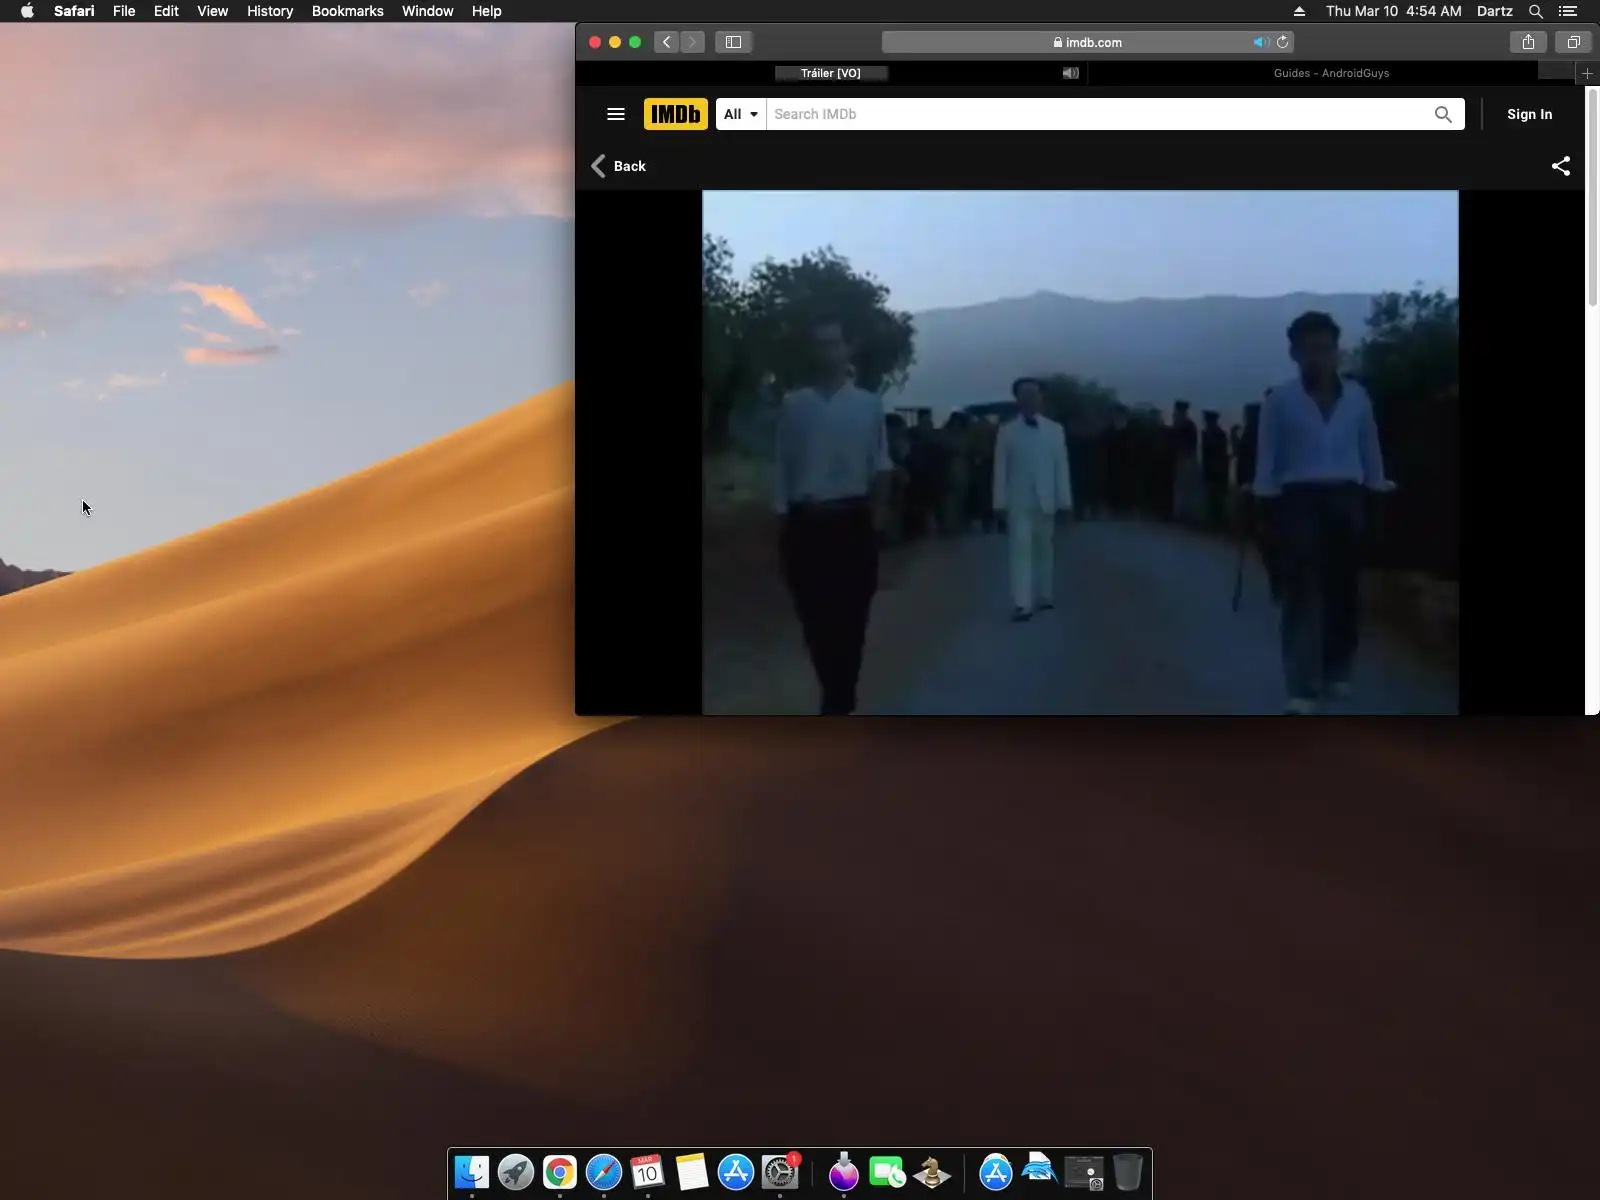
Task: Click the imdb.com address bar
Action: tap(1088, 42)
